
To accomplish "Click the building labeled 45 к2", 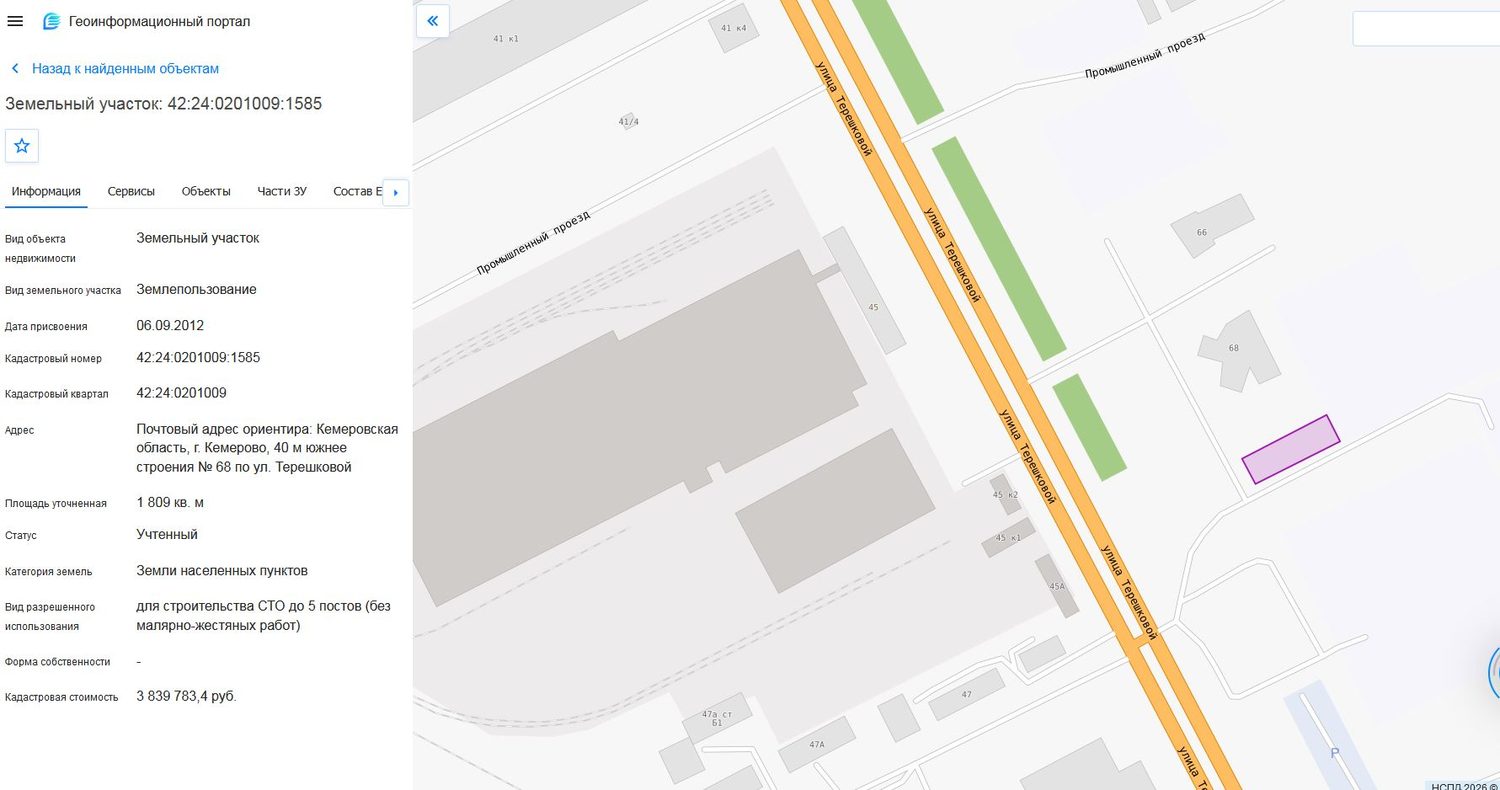I will [x=1005, y=496].
